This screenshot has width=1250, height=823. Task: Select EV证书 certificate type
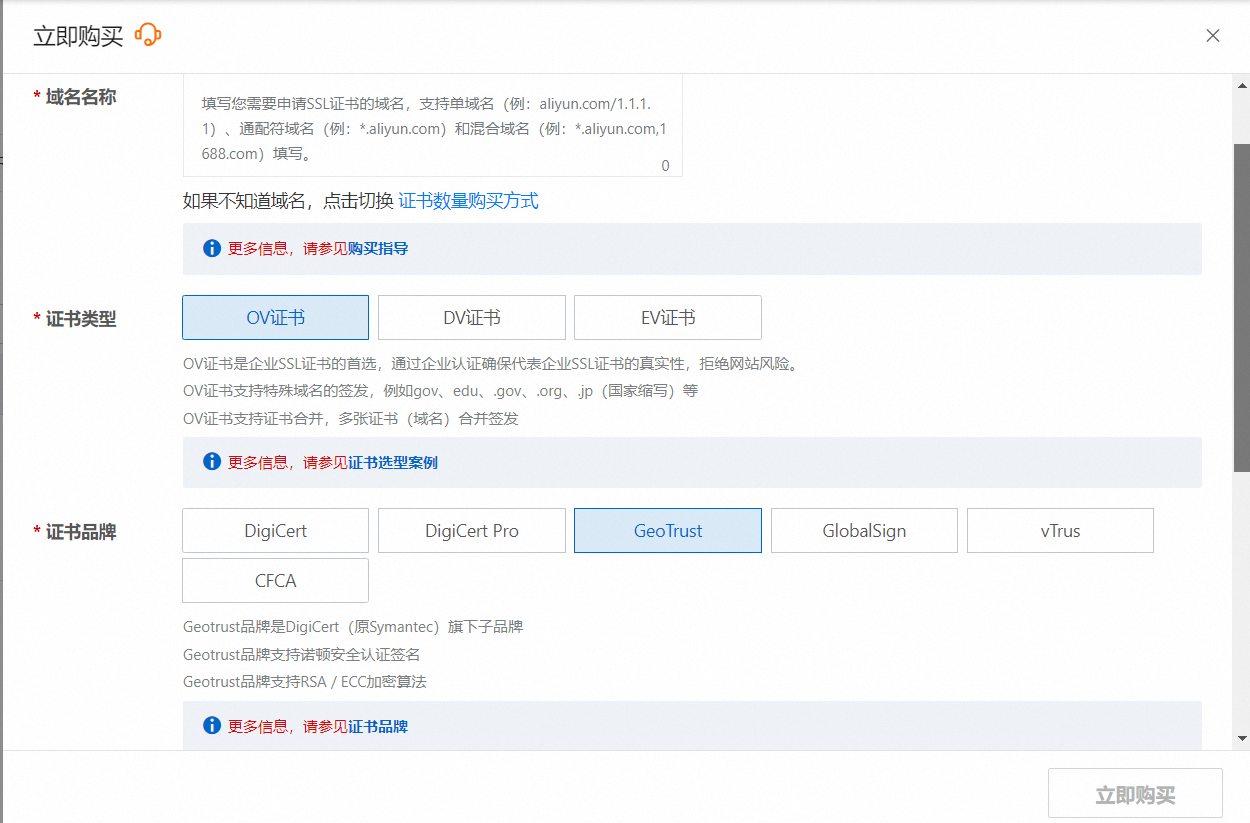(667, 318)
